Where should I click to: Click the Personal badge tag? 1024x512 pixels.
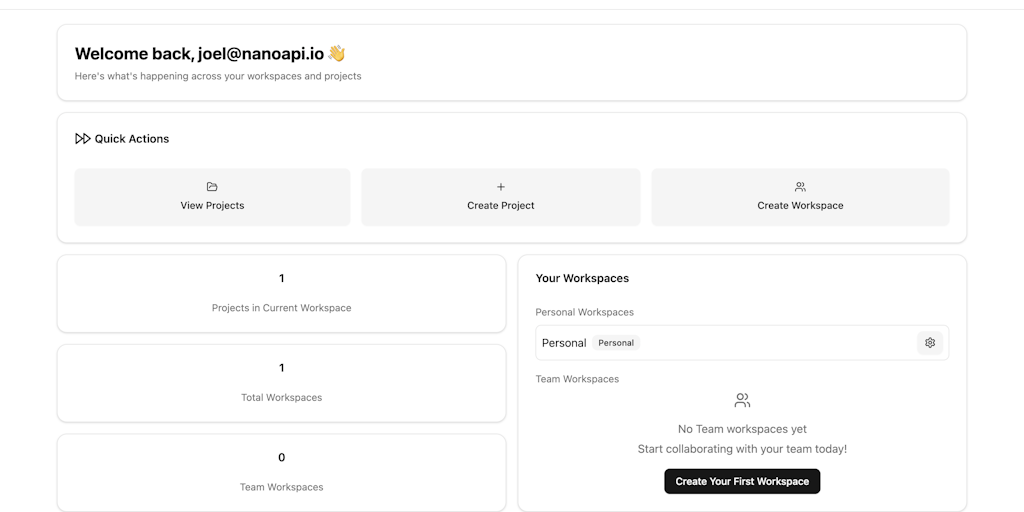click(x=616, y=343)
